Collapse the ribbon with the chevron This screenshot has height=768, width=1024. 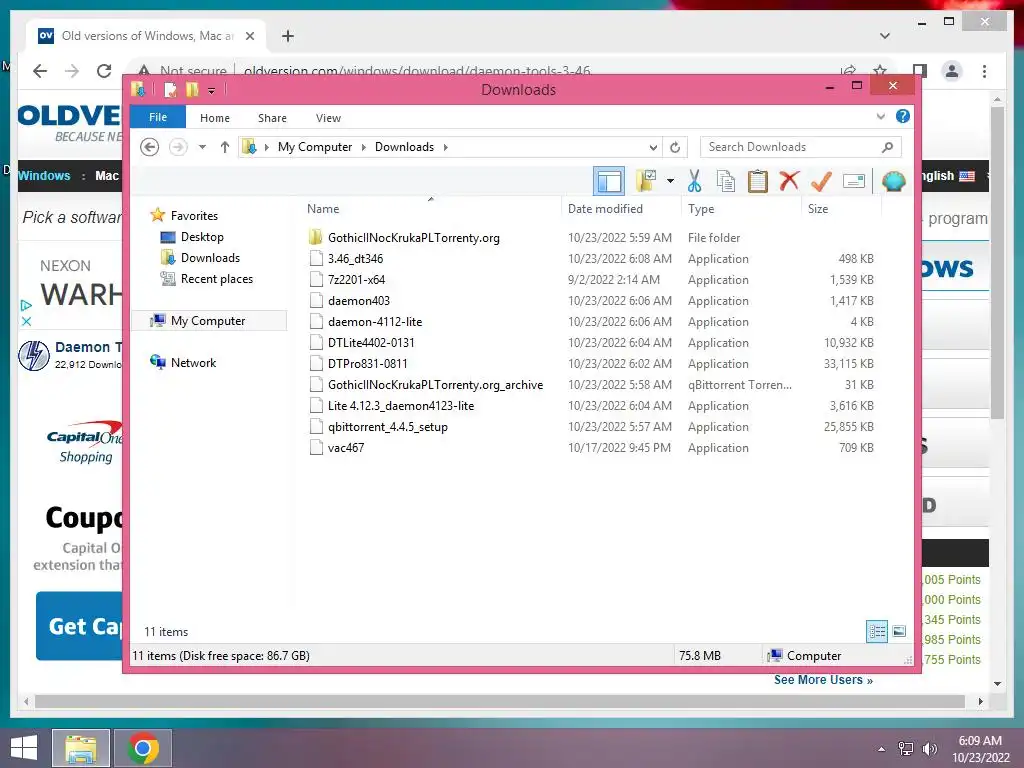click(880, 117)
